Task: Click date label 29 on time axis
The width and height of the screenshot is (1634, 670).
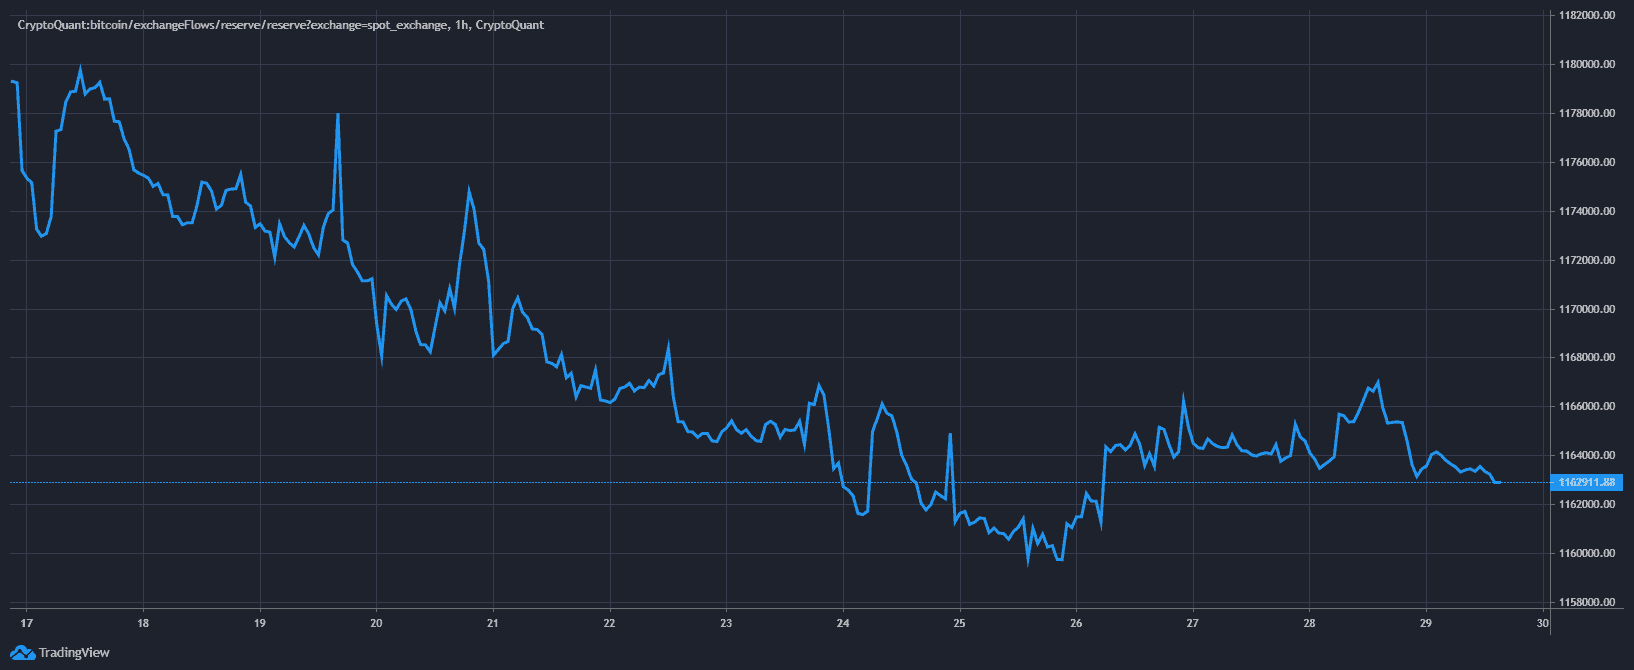Action: (1426, 623)
